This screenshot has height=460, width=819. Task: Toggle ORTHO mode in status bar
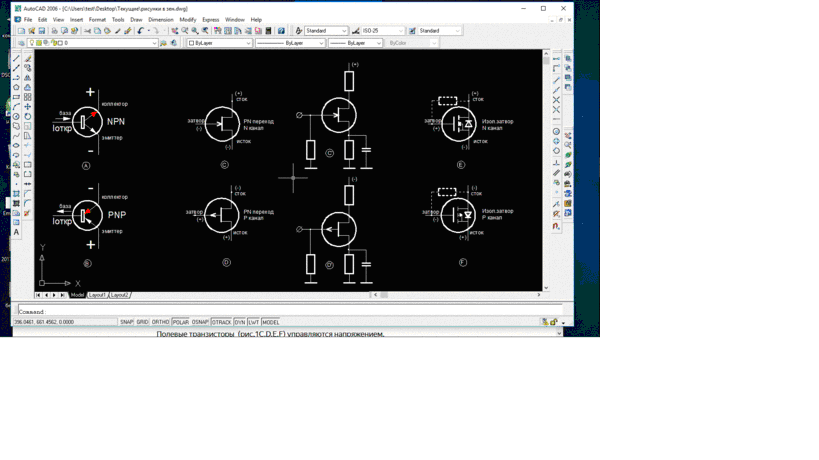[x=160, y=322]
